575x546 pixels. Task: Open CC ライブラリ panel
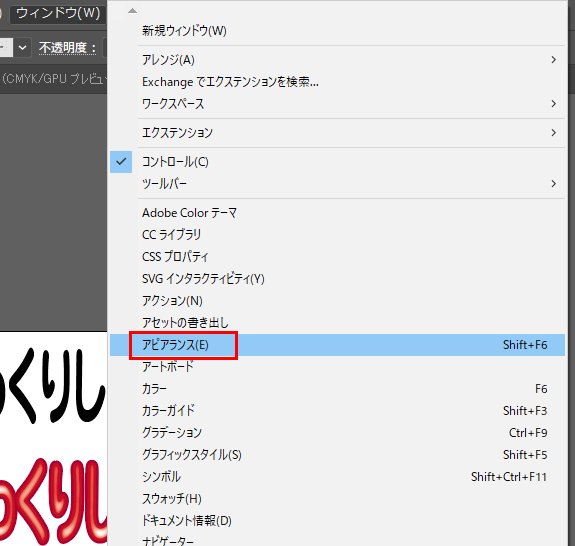tap(337, 235)
